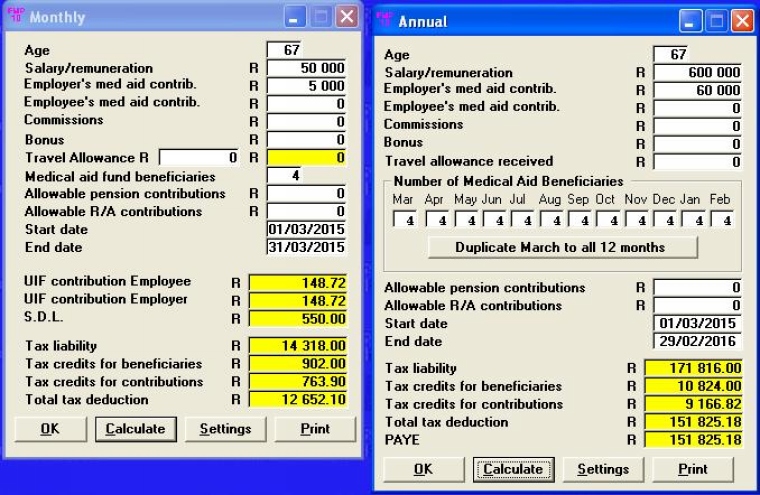Viewport: 760px width, 495px height.
Task: Click the Feb beneficiaries field
Action: point(722,220)
